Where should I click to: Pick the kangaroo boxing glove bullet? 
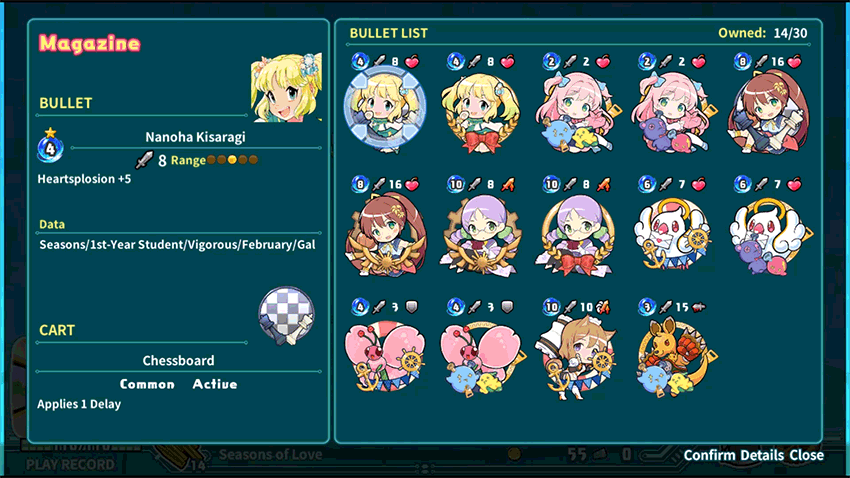coord(674,357)
